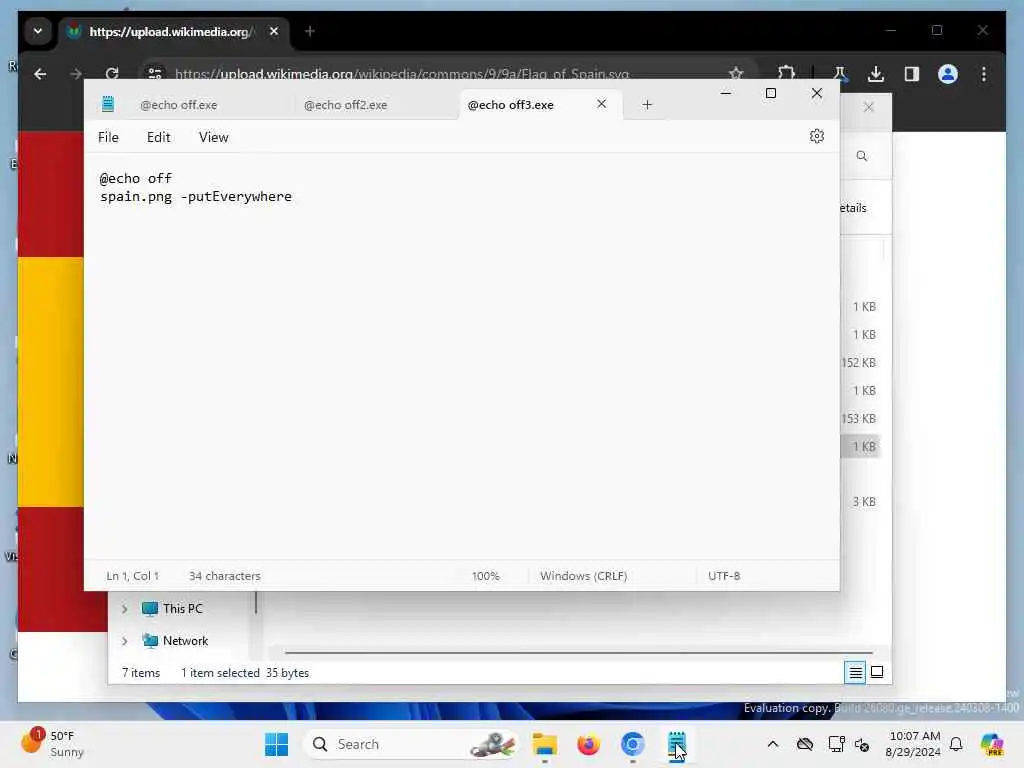
Task: Click the 100% zoom status entry
Action: 485,576
